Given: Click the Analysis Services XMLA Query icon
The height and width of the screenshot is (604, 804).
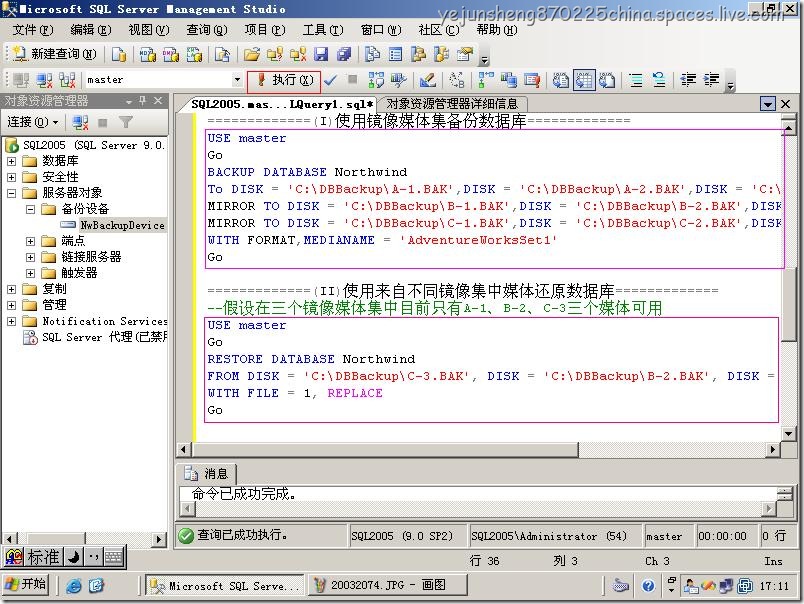Looking at the screenshot, I should point(194,54).
